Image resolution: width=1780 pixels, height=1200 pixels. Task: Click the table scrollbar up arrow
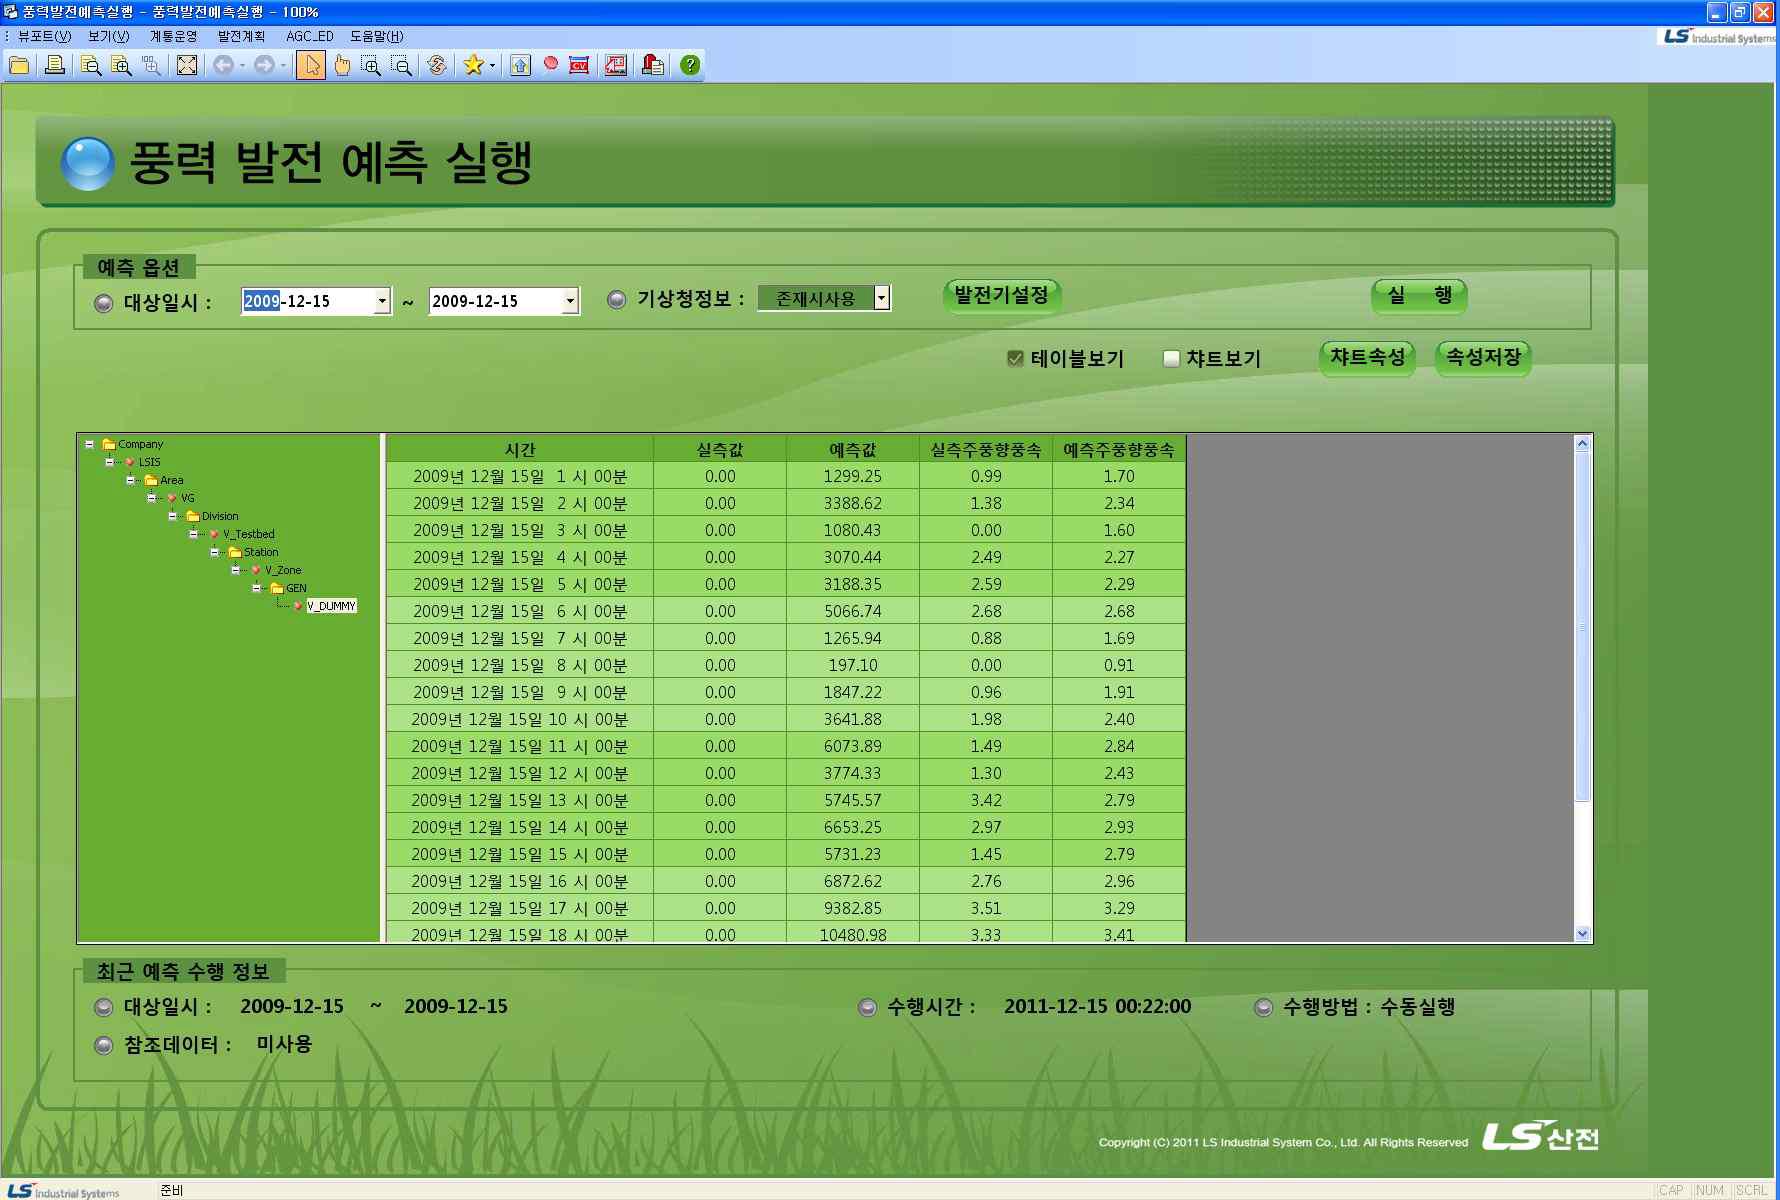(x=1582, y=443)
